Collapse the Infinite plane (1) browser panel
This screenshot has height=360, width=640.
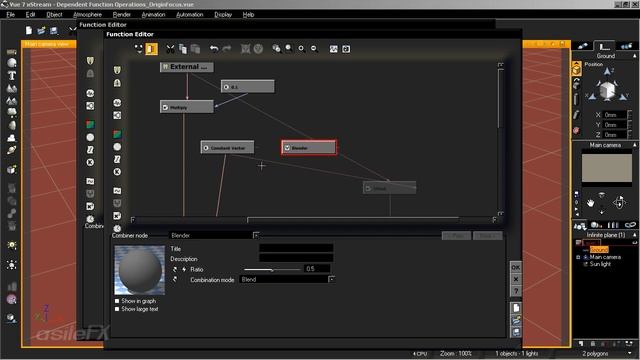[x=634, y=235]
